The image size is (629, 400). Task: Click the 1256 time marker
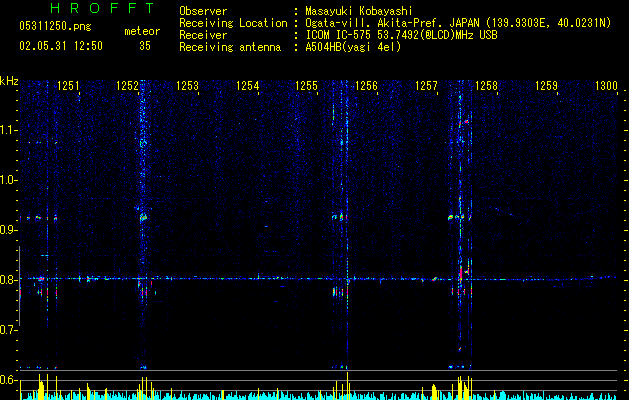click(x=366, y=86)
